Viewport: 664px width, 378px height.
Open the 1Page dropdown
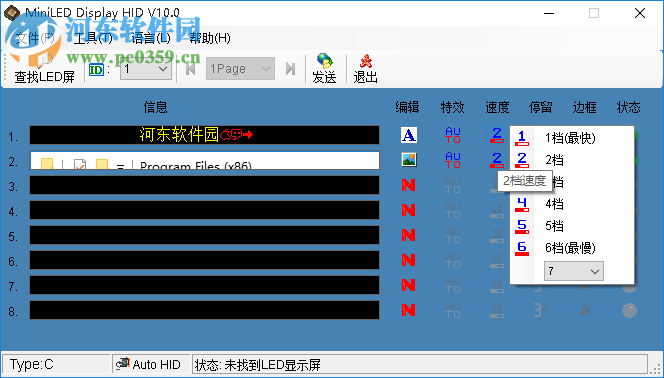point(241,69)
